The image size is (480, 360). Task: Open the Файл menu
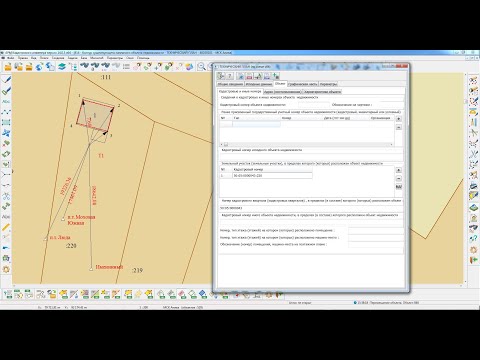[x=11, y=58]
